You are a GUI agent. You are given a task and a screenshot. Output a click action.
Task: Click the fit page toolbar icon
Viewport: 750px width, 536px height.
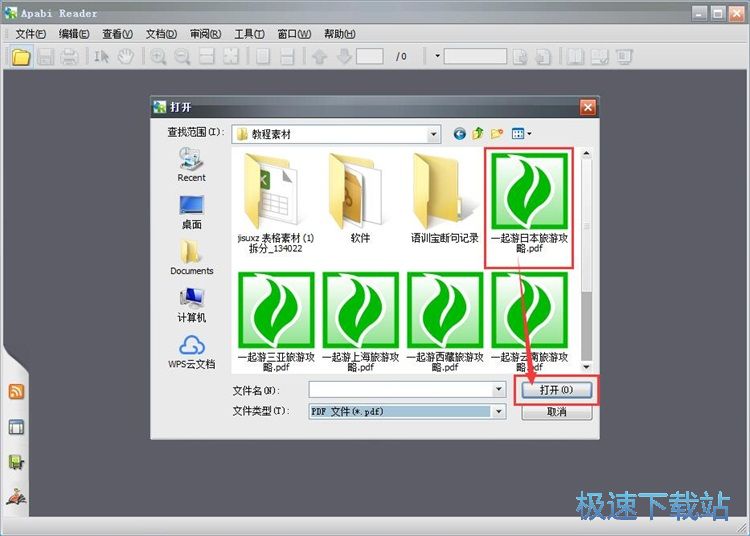[231, 56]
